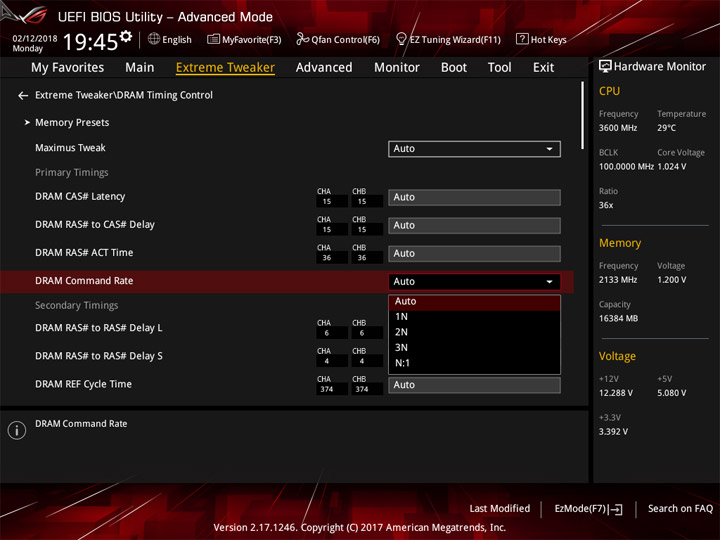This screenshot has height=540, width=720.
Task: Click the info icon at bottom left
Action: click(x=17, y=430)
